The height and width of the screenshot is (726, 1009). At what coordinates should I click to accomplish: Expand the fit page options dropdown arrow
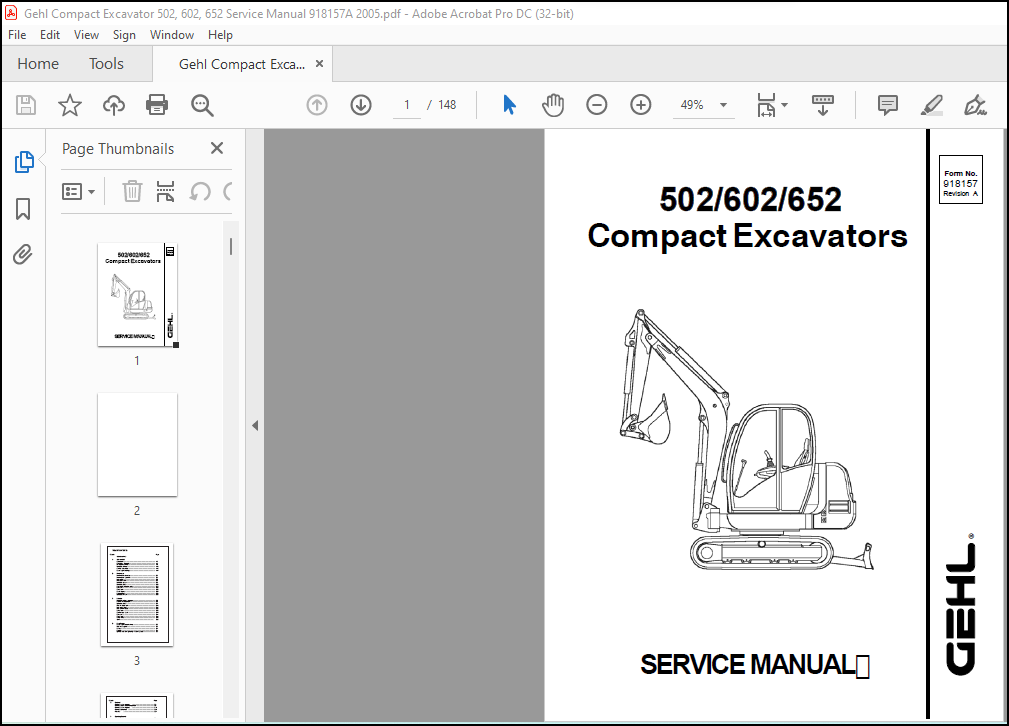click(x=784, y=105)
